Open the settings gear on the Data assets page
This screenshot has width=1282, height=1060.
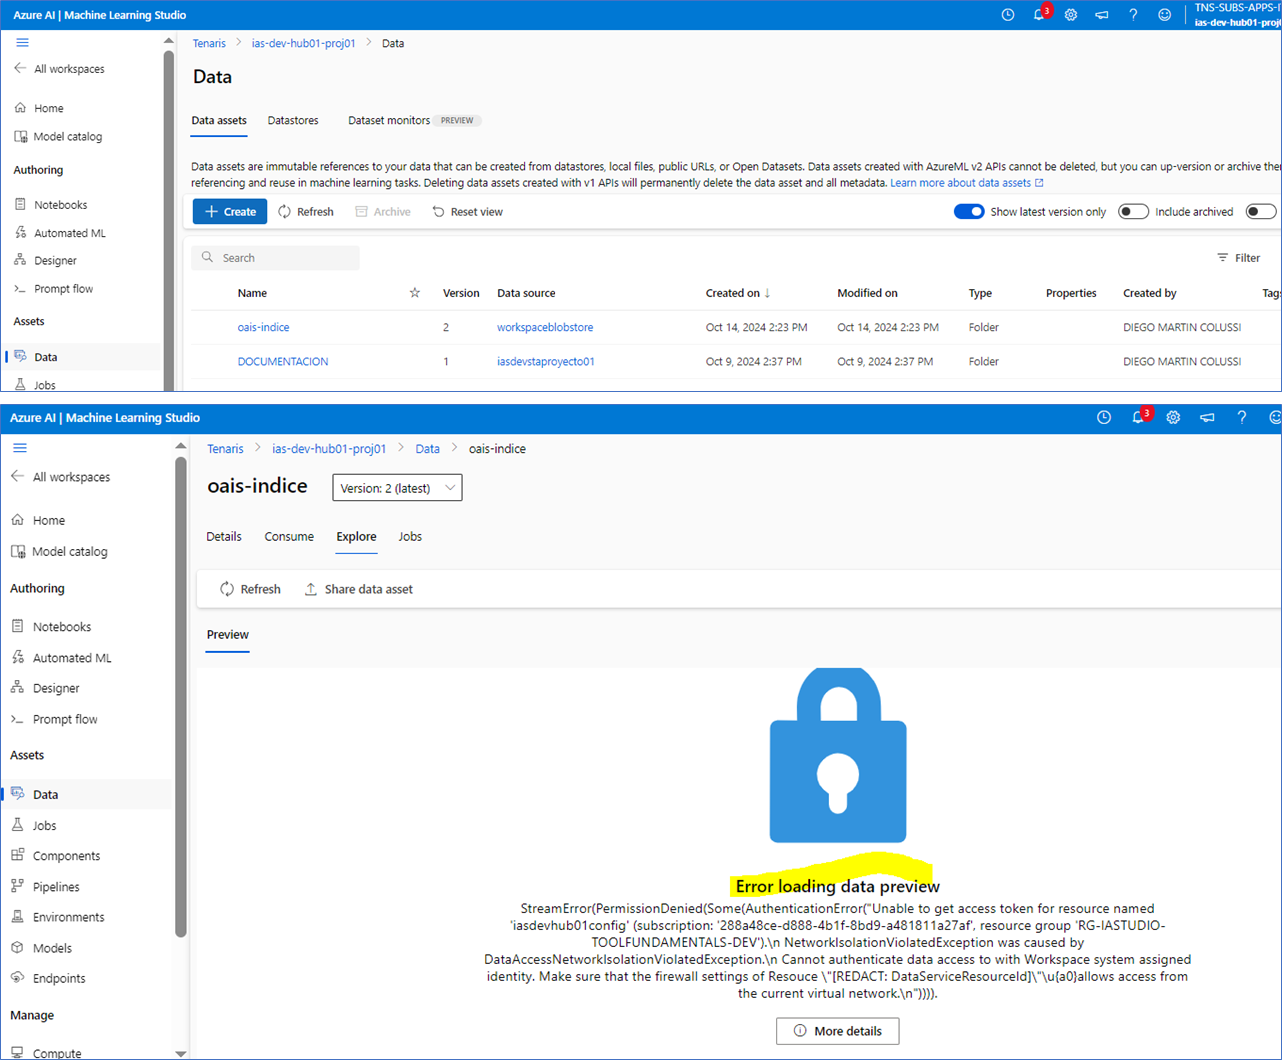tap(1070, 15)
